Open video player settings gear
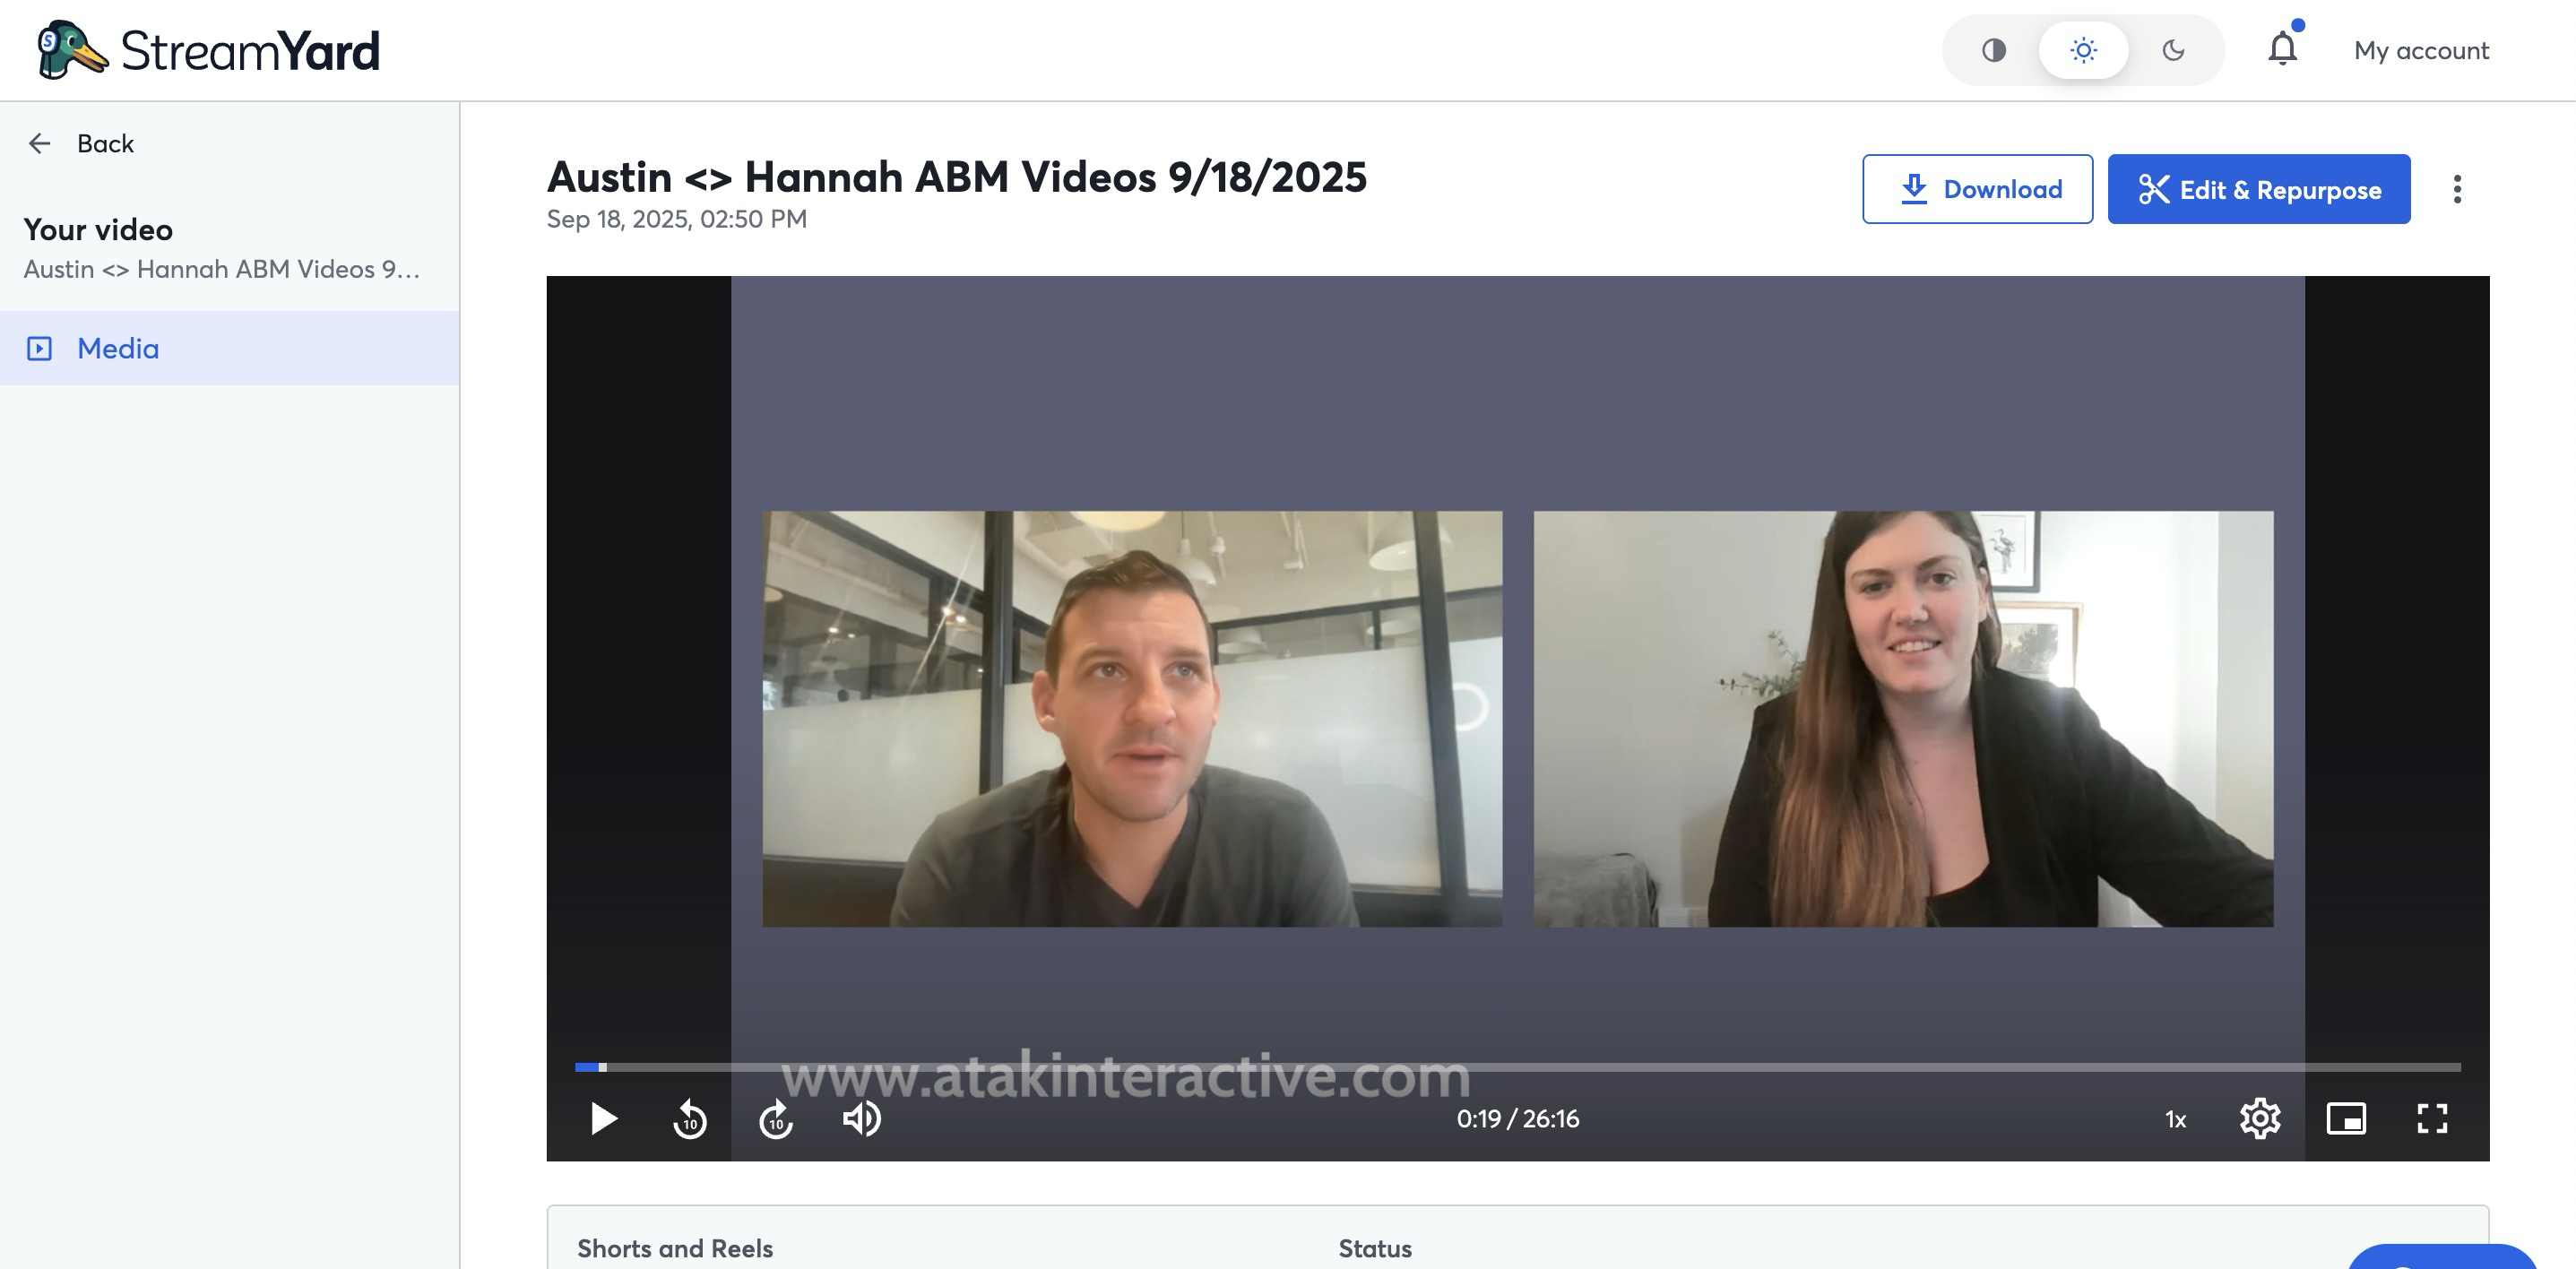 (x=2260, y=1118)
